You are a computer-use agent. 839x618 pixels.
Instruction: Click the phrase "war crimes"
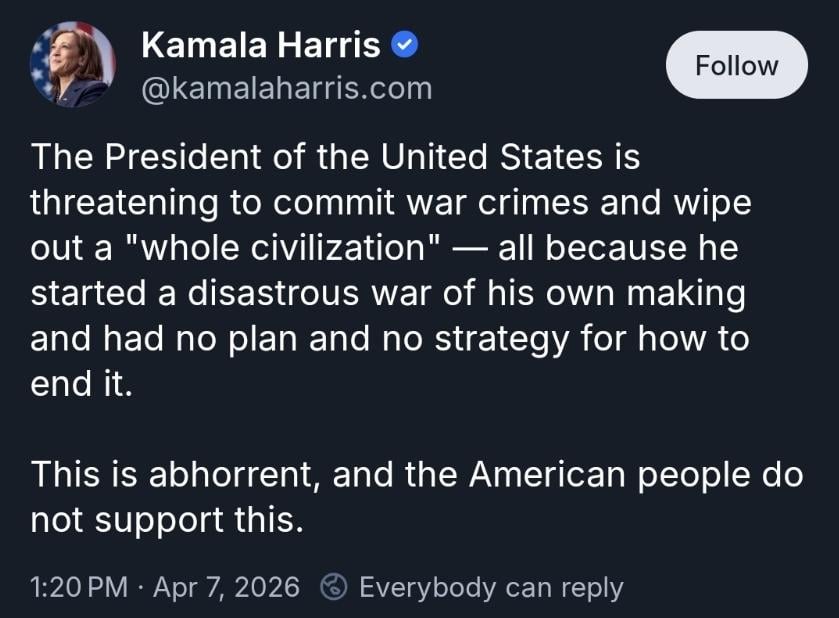point(536,203)
